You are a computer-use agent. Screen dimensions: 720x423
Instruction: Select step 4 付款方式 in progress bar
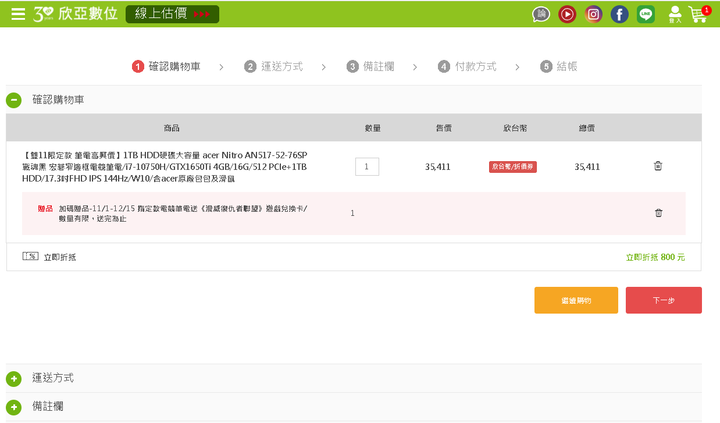point(467,67)
